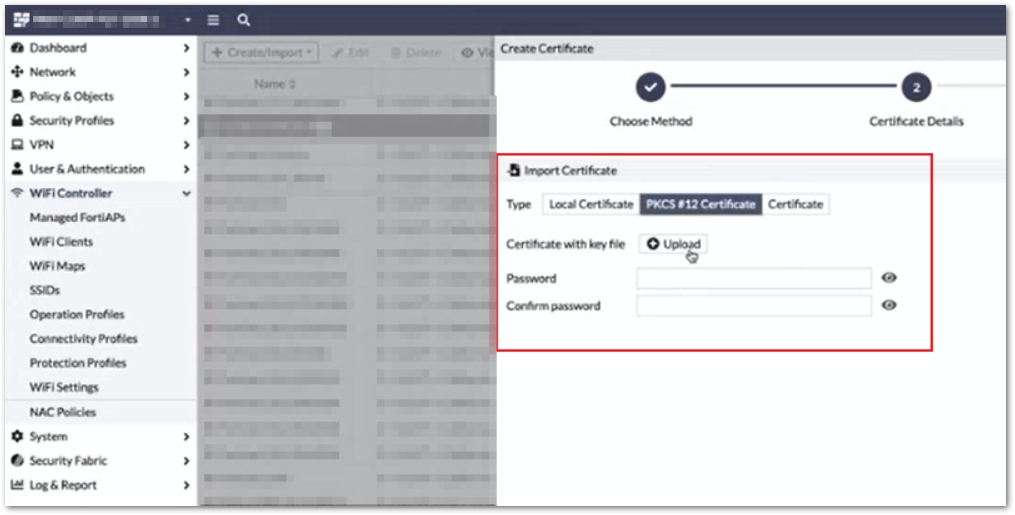This screenshot has width=1015, height=515.
Task: Open SSIDs page
Action: [45, 290]
